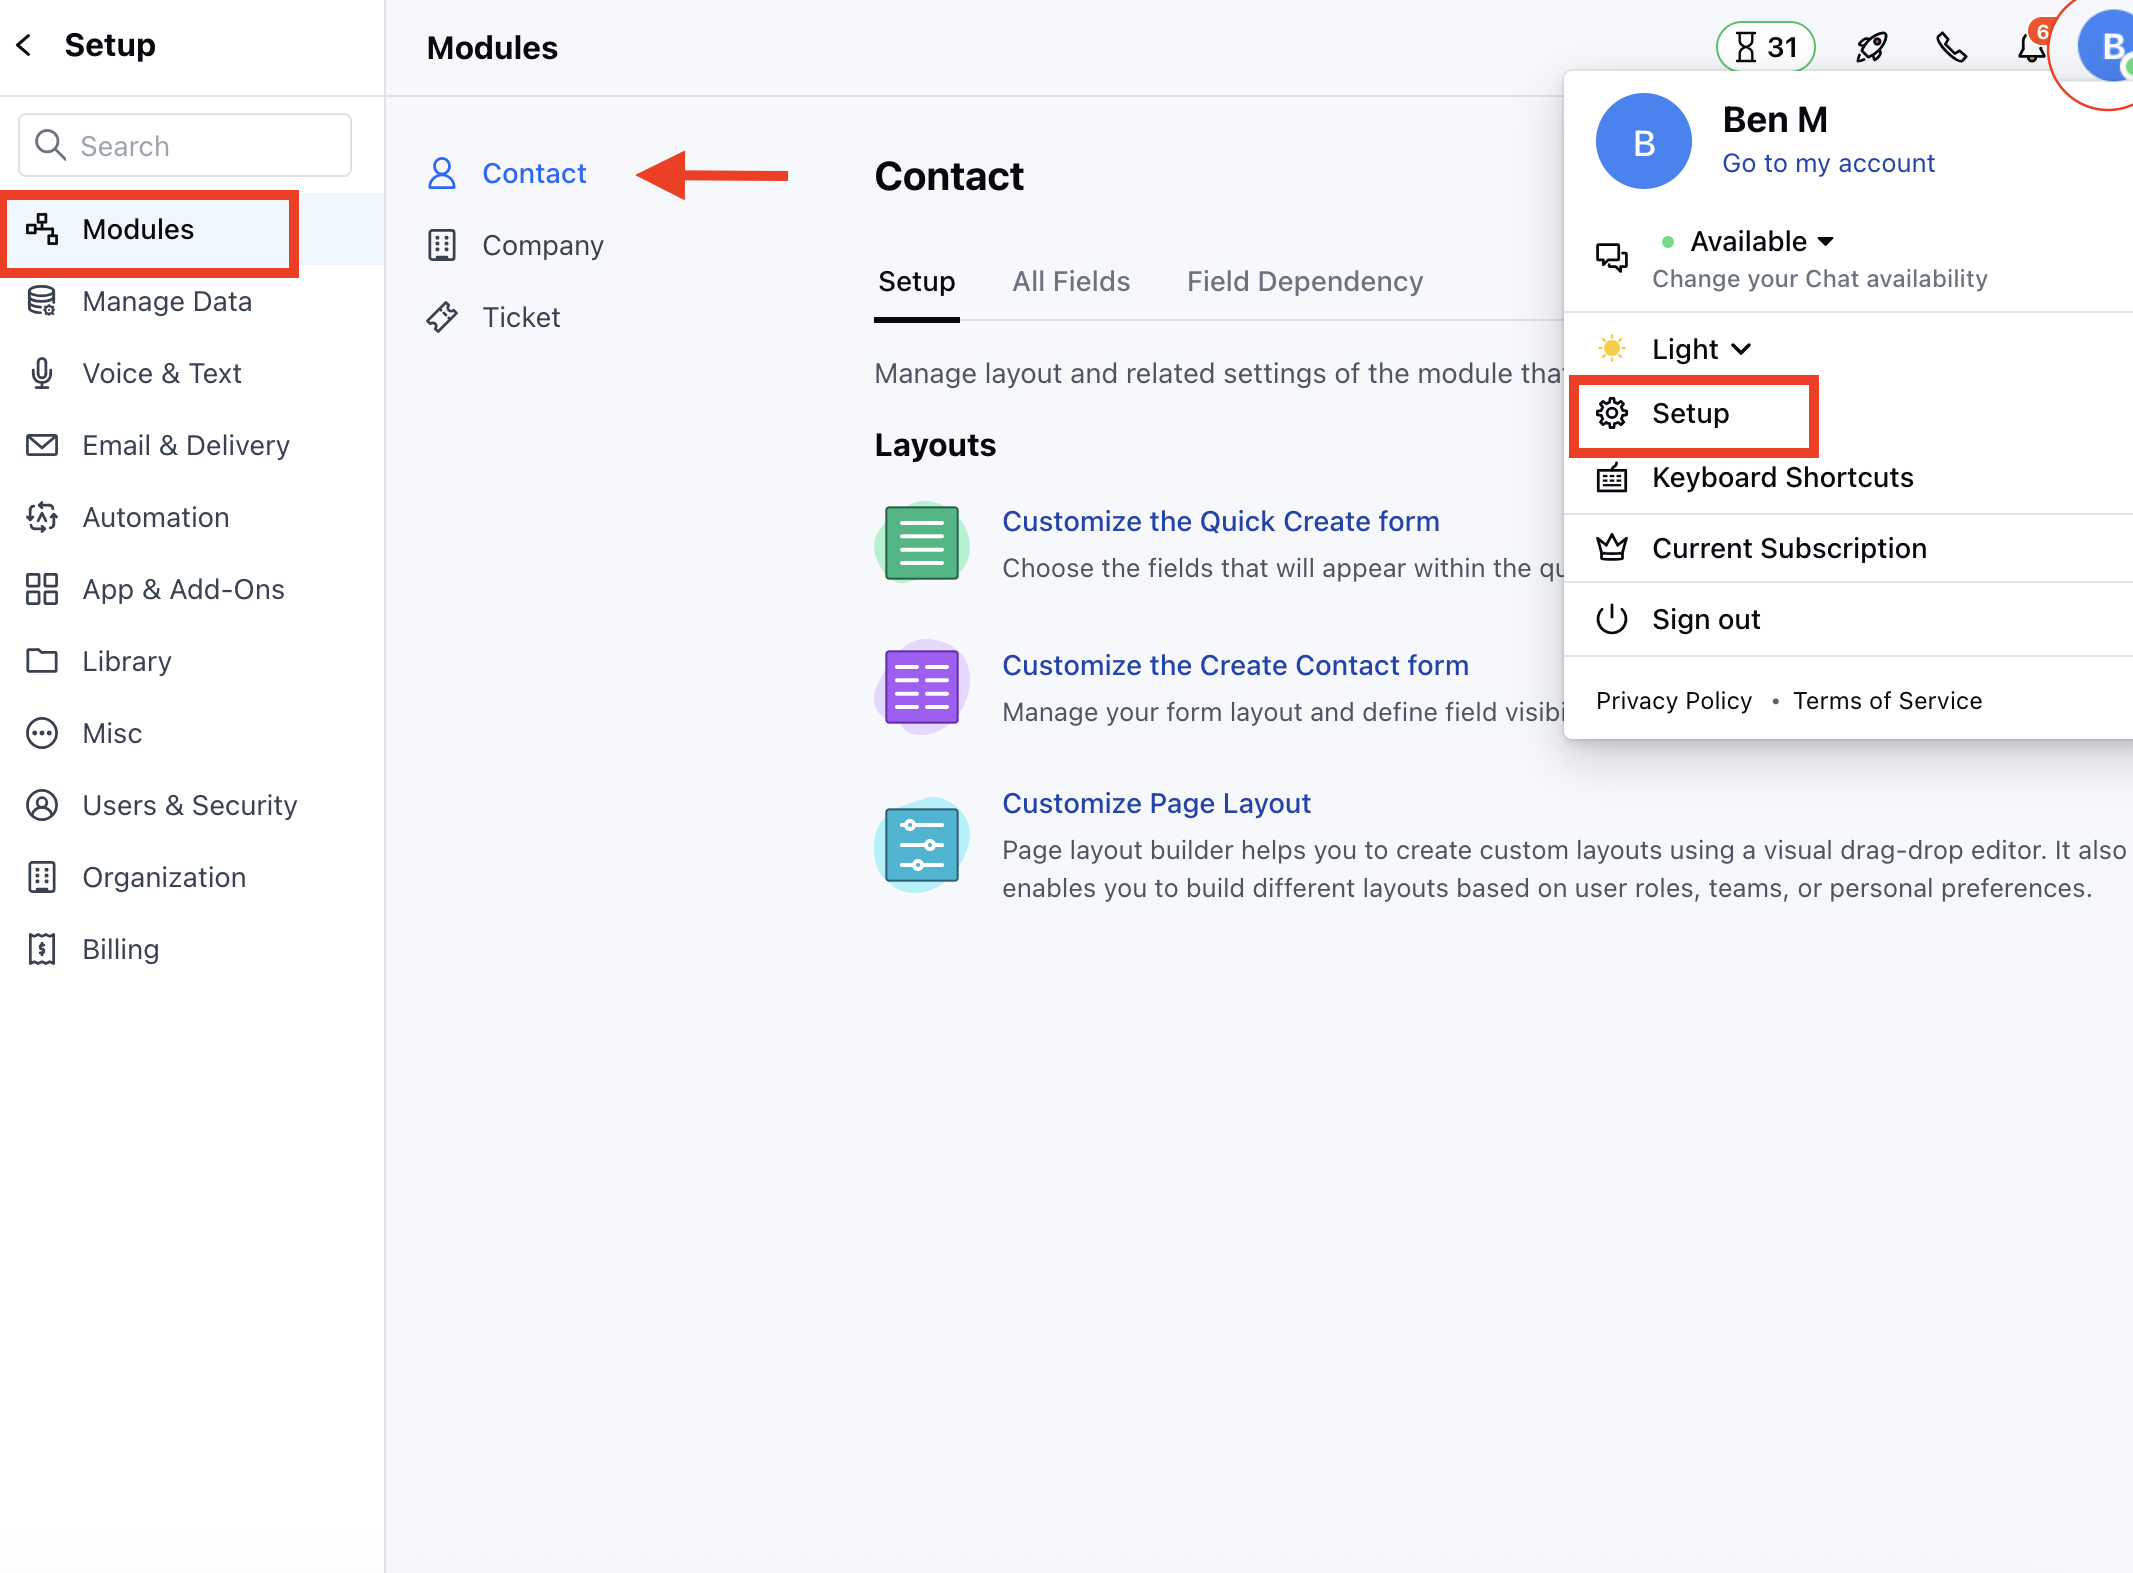Select Keyboard Shortcuts menu item

[1782, 477]
